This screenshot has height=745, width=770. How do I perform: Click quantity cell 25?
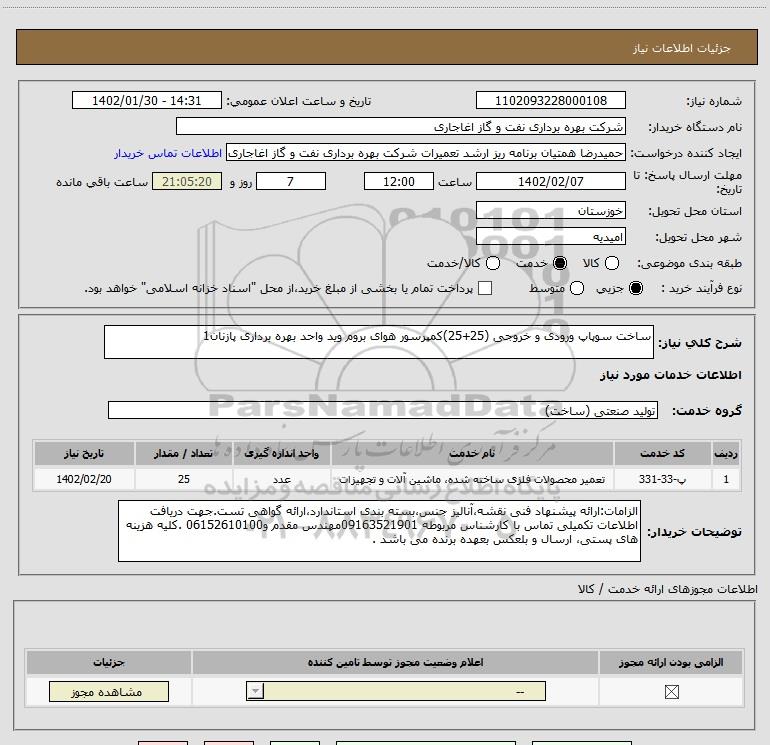click(x=184, y=479)
